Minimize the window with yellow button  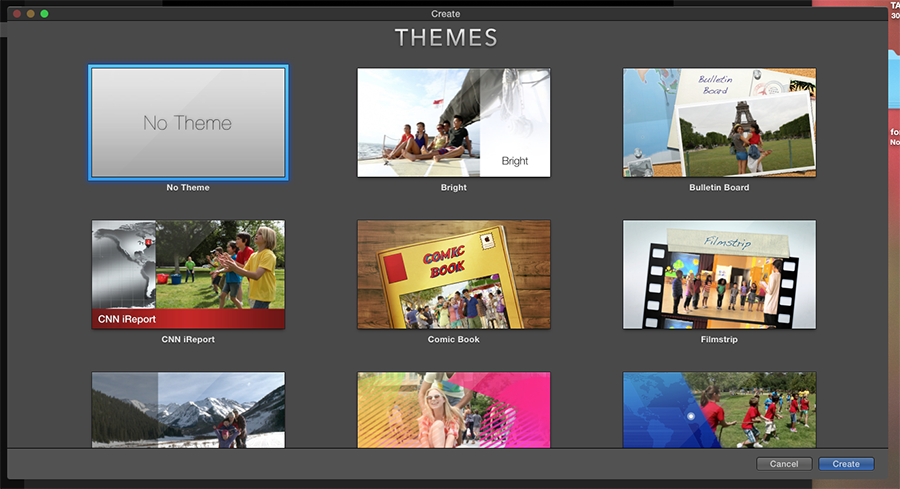[31, 13]
